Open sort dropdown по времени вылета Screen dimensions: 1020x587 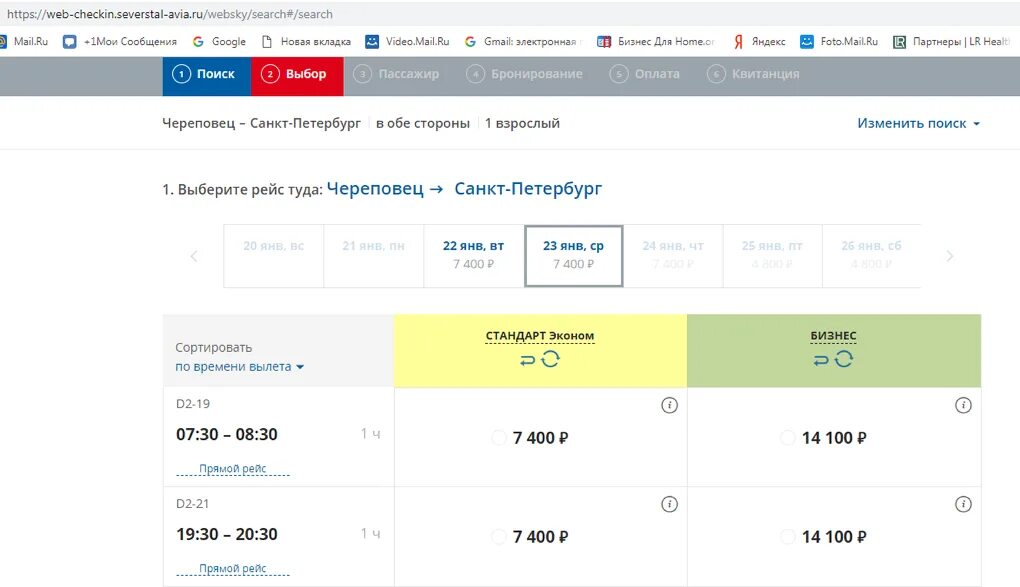pos(239,367)
